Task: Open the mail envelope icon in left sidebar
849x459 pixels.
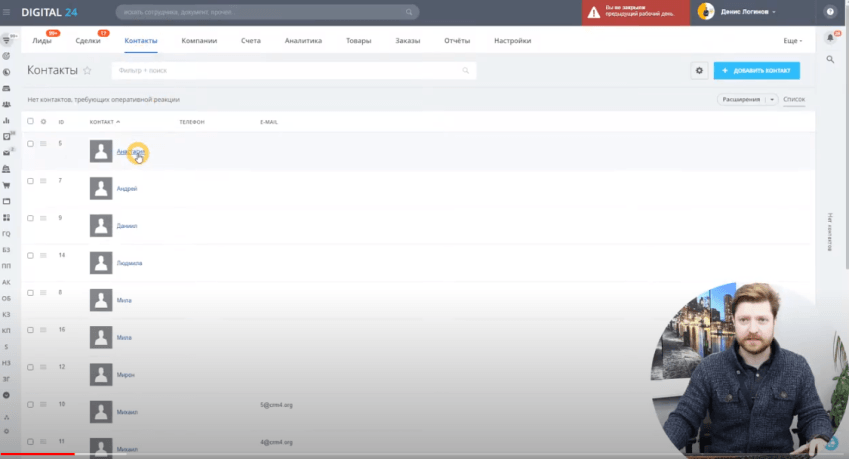Action: click(x=6, y=153)
